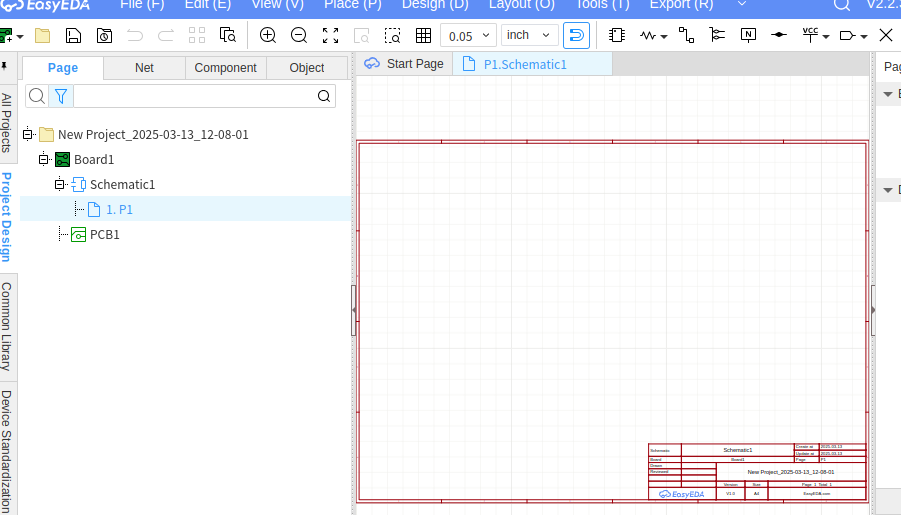Screen dimensions: 901x515
Task: Toggle the grid display icon
Action: click(x=423, y=36)
